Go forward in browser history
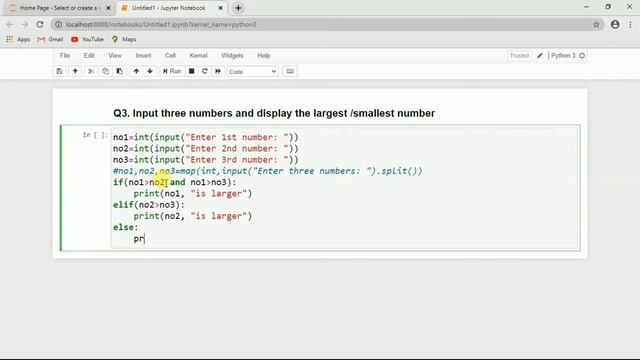The height and width of the screenshot is (360, 640). pos(25,24)
